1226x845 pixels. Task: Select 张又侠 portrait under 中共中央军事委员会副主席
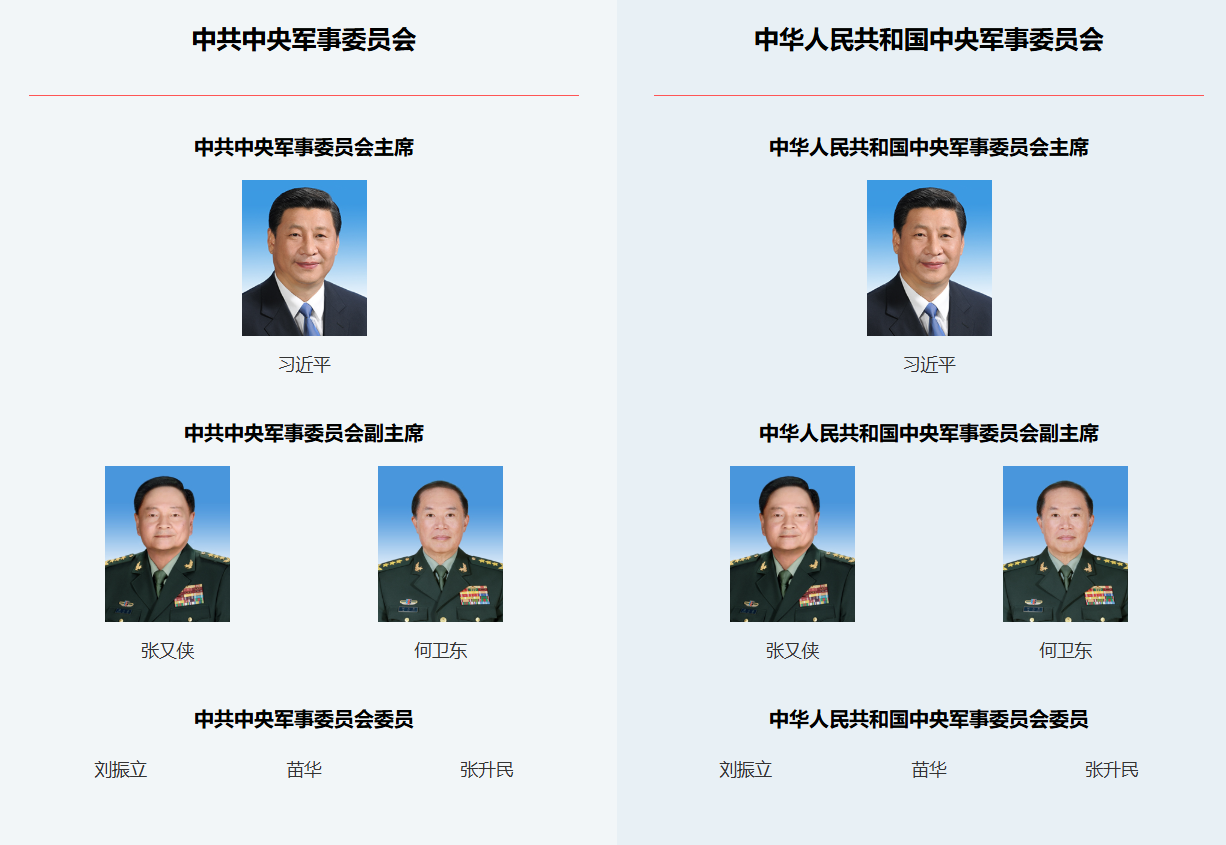coord(167,544)
